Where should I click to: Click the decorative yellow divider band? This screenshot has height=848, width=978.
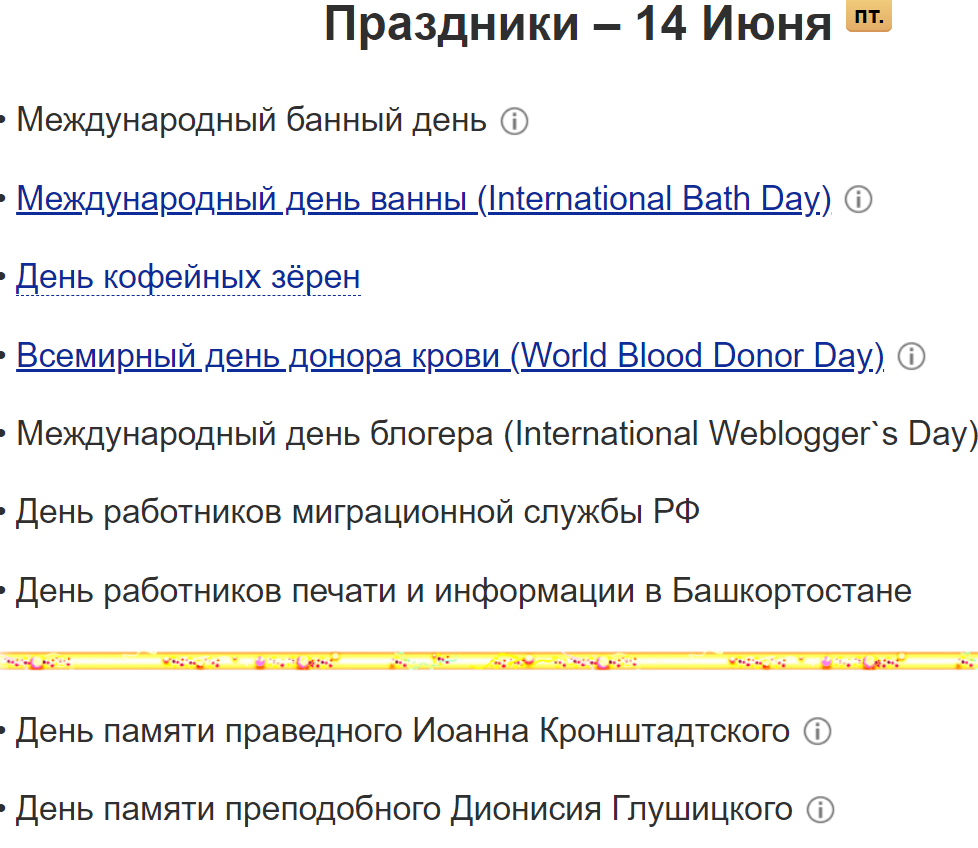489,660
